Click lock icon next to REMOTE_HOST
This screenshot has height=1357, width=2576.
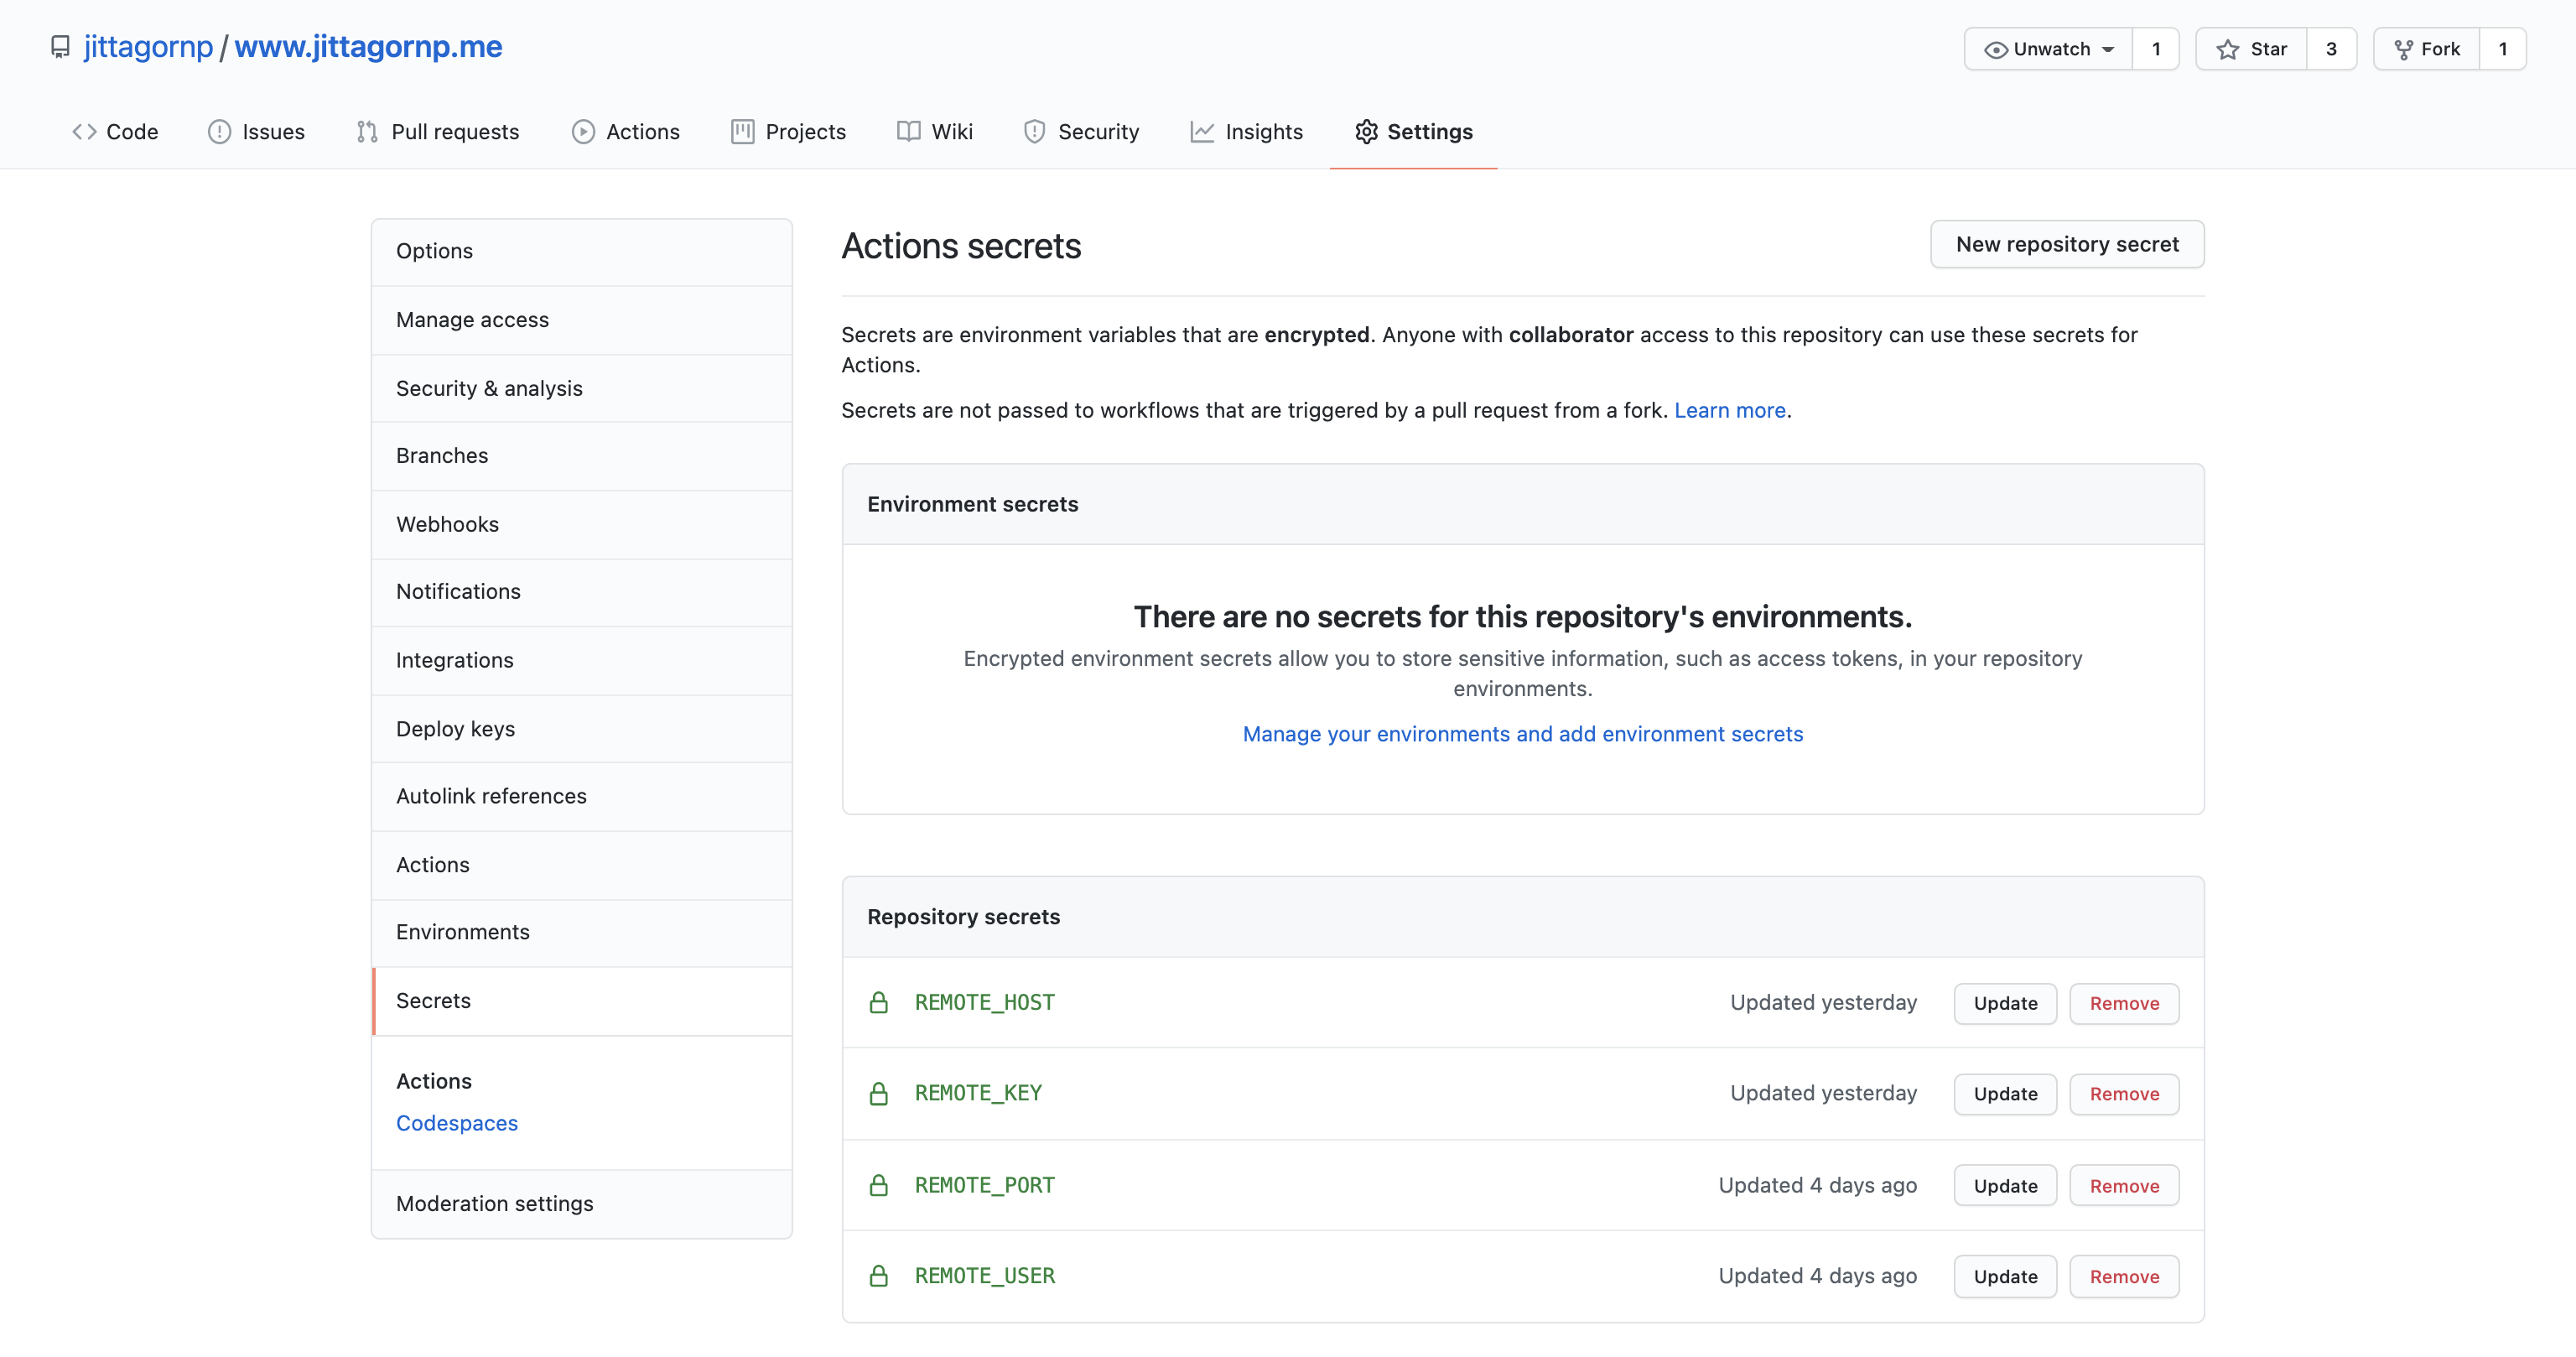pyautogui.click(x=878, y=1002)
